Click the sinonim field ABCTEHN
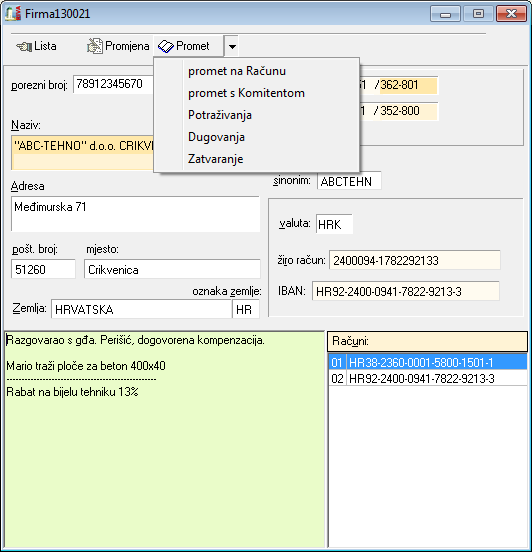 (x=349, y=181)
